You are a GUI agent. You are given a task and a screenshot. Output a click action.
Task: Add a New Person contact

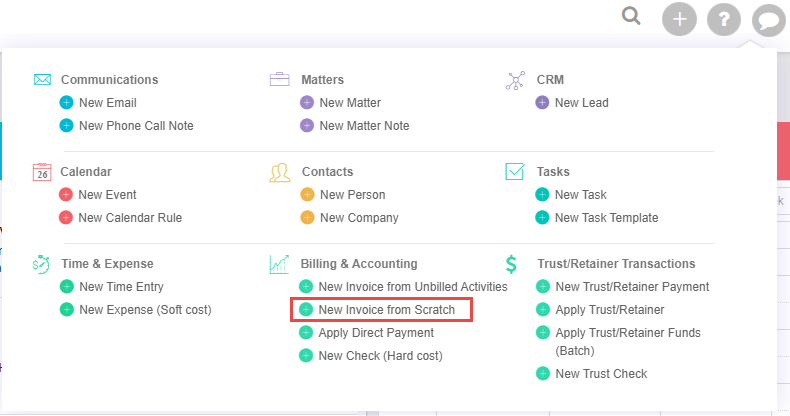coord(353,194)
